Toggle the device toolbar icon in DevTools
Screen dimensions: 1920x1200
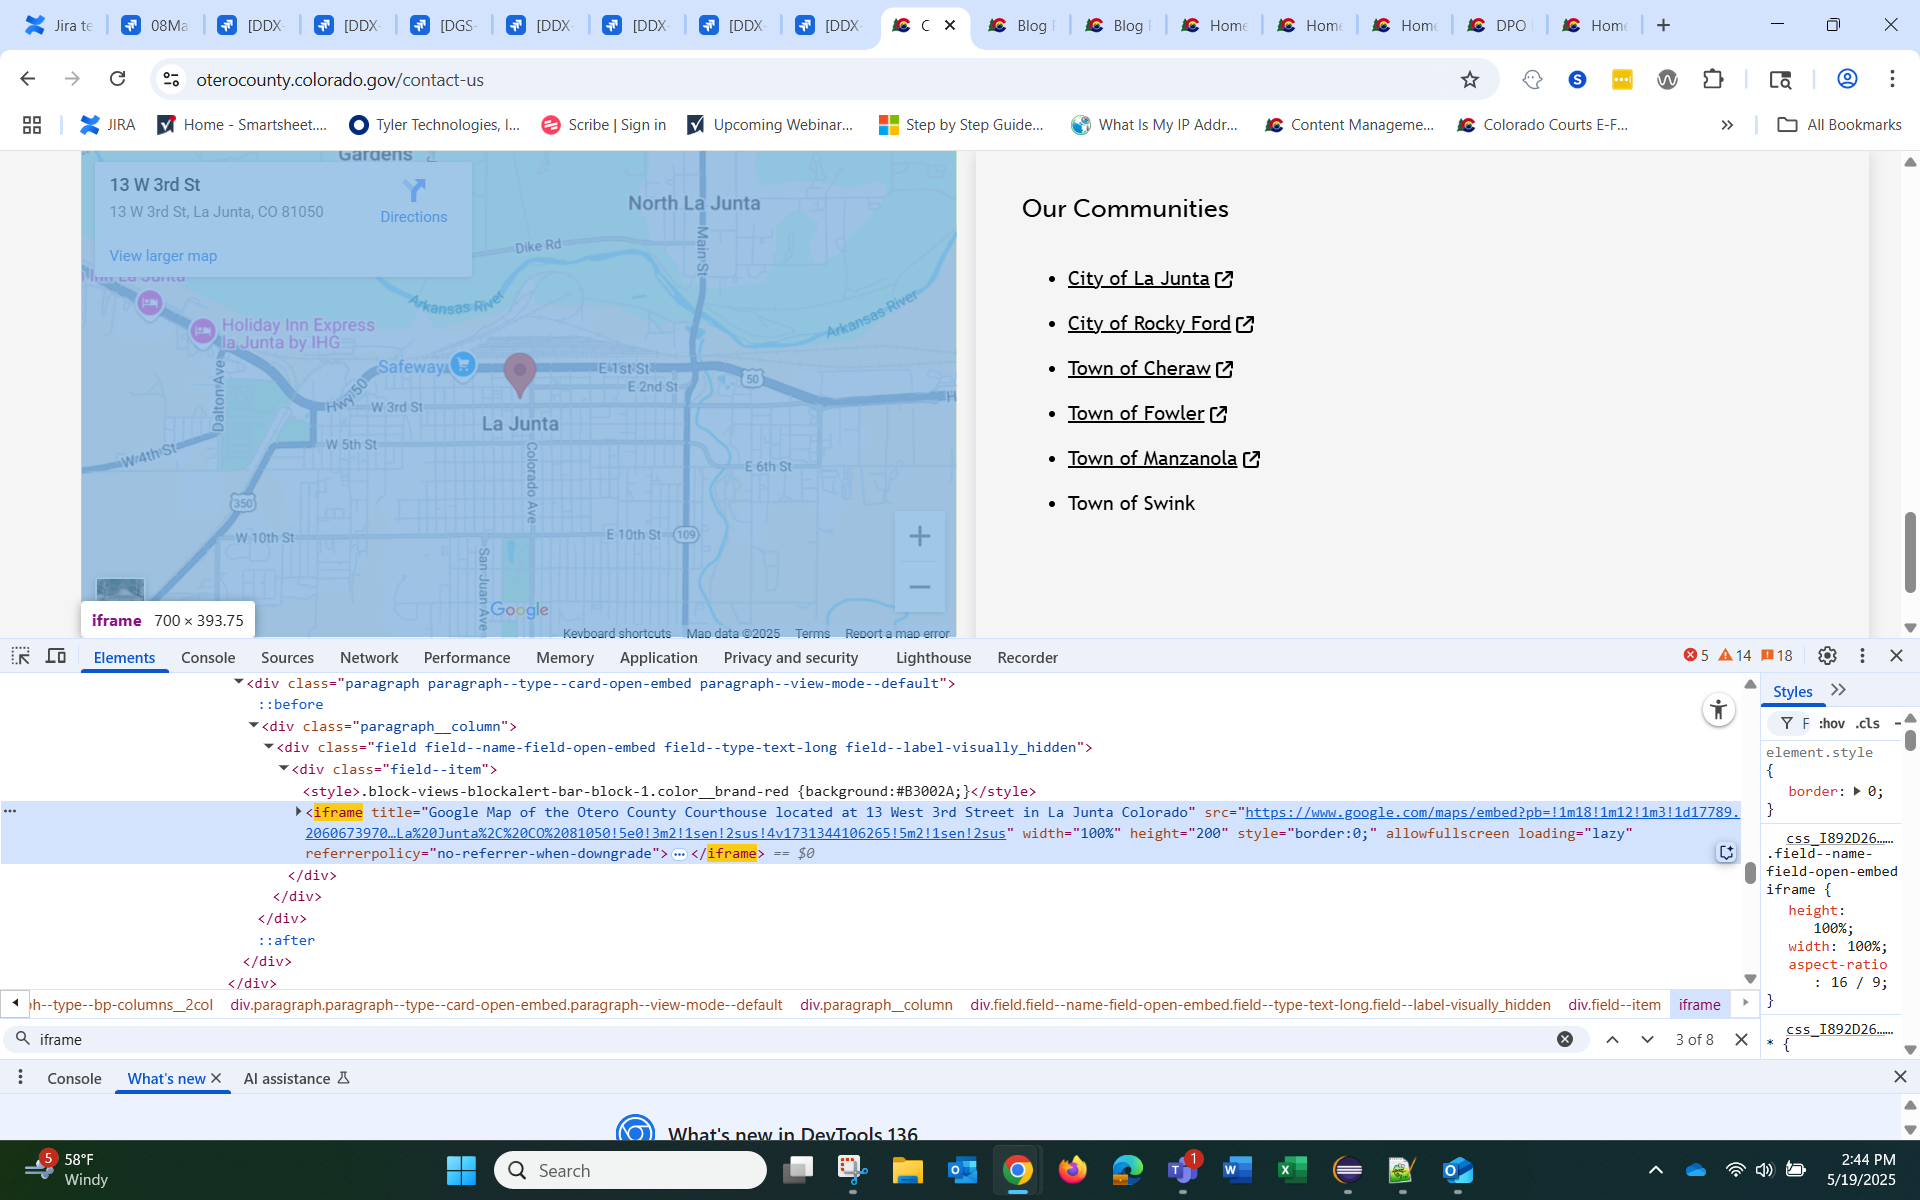pos(56,656)
